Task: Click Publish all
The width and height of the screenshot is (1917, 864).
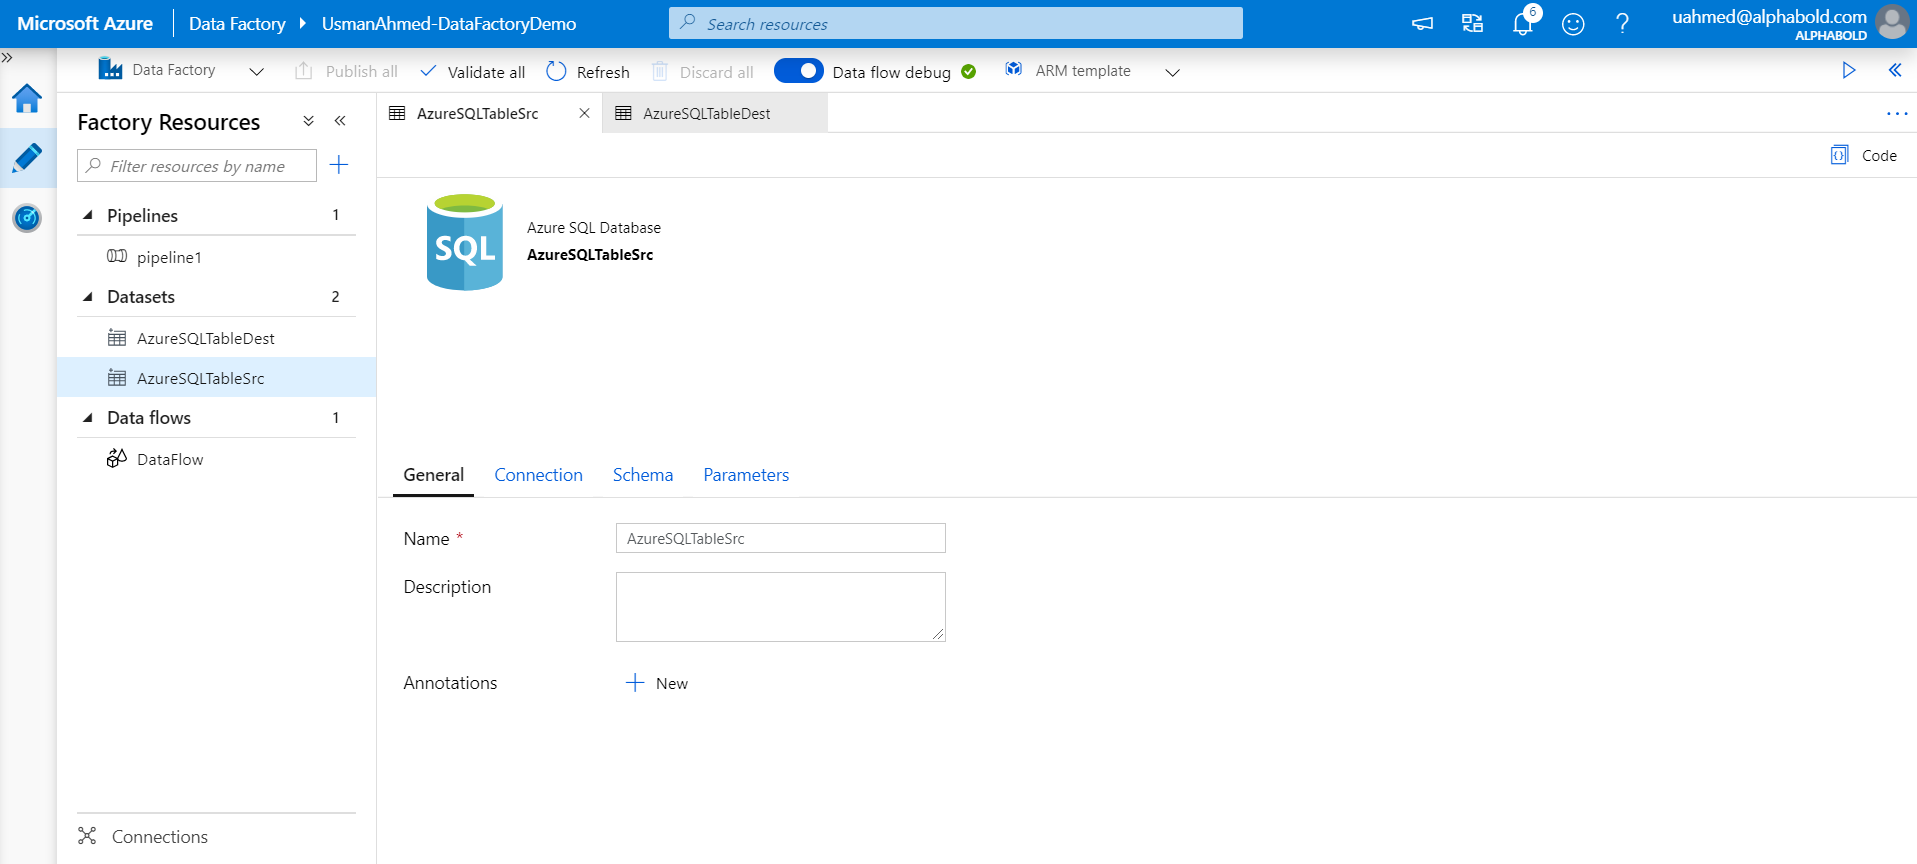Action: point(346,71)
